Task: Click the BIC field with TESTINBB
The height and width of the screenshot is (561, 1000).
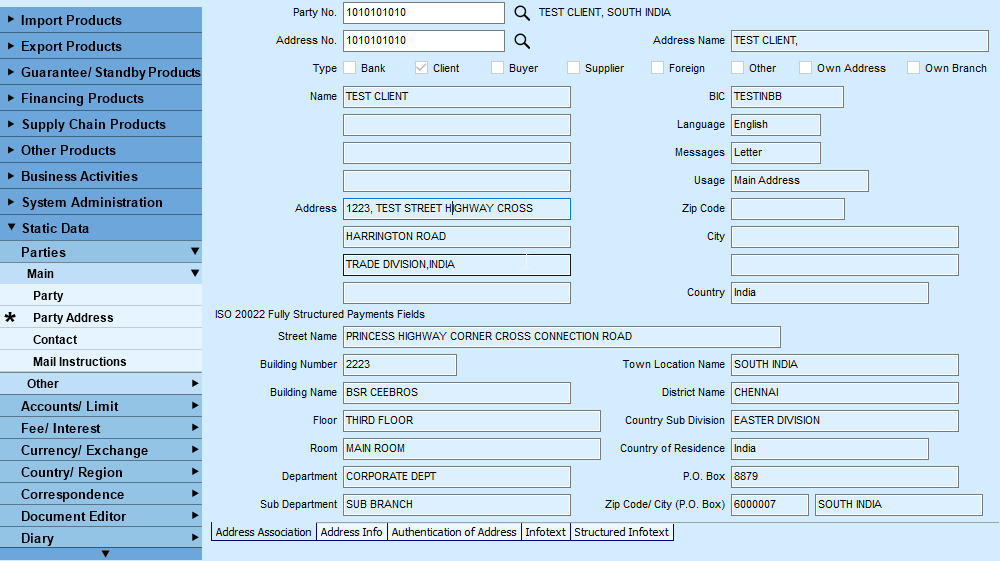Action: [x=787, y=97]
